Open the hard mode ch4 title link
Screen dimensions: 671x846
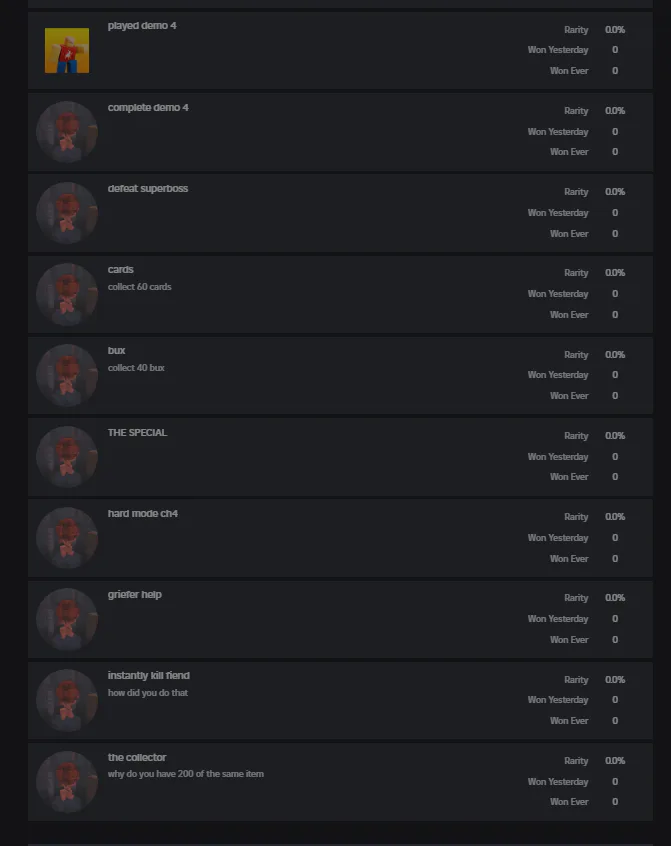pos(143,514)
